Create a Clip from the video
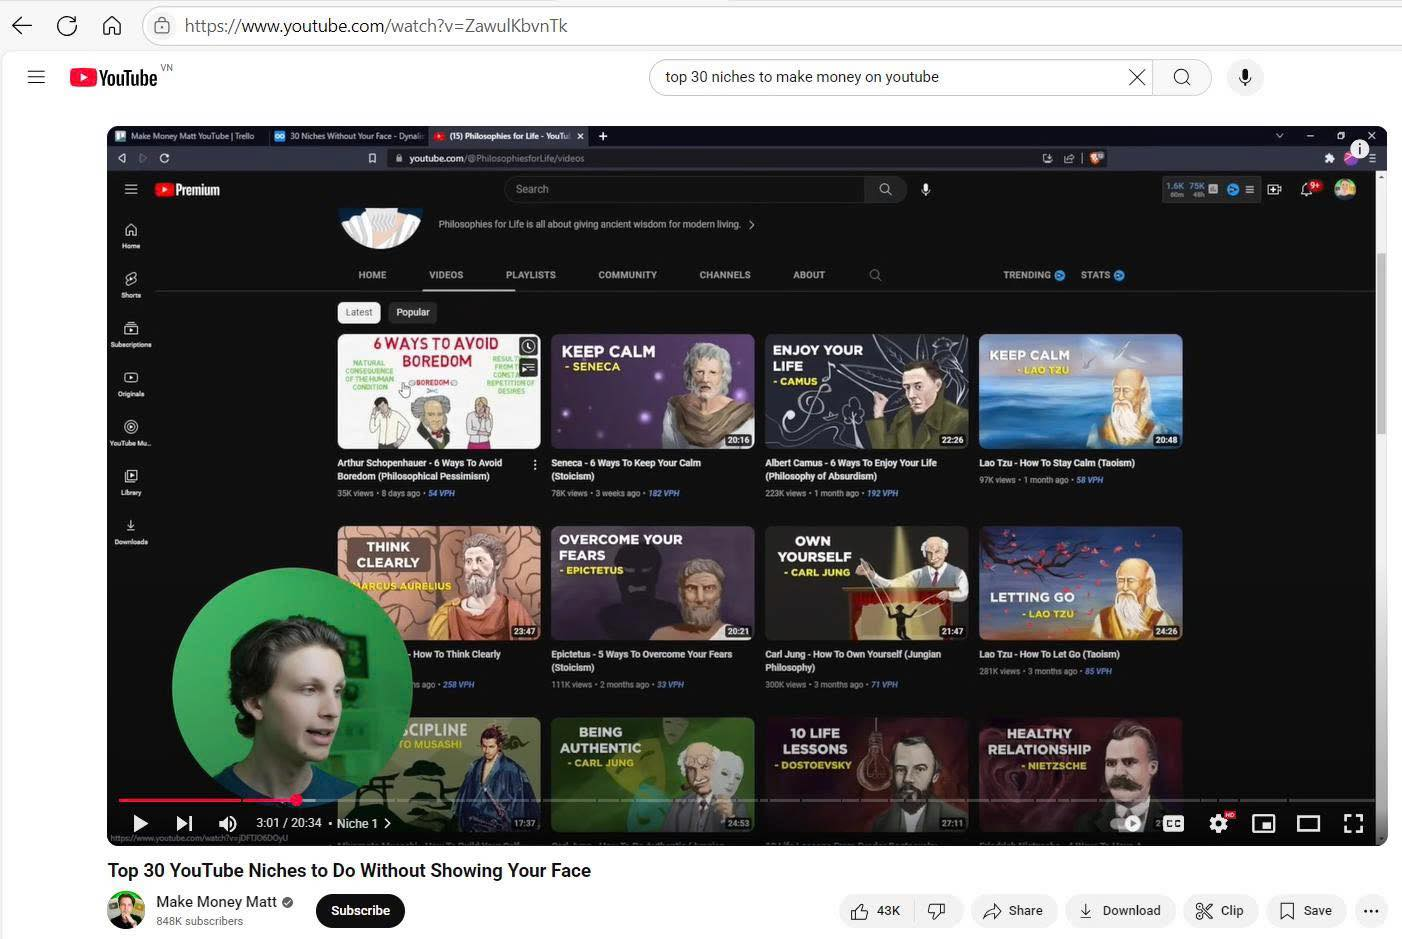The height and width of the screenshot is (939, 1402). pyautogui.click(x=1220, y=910)
